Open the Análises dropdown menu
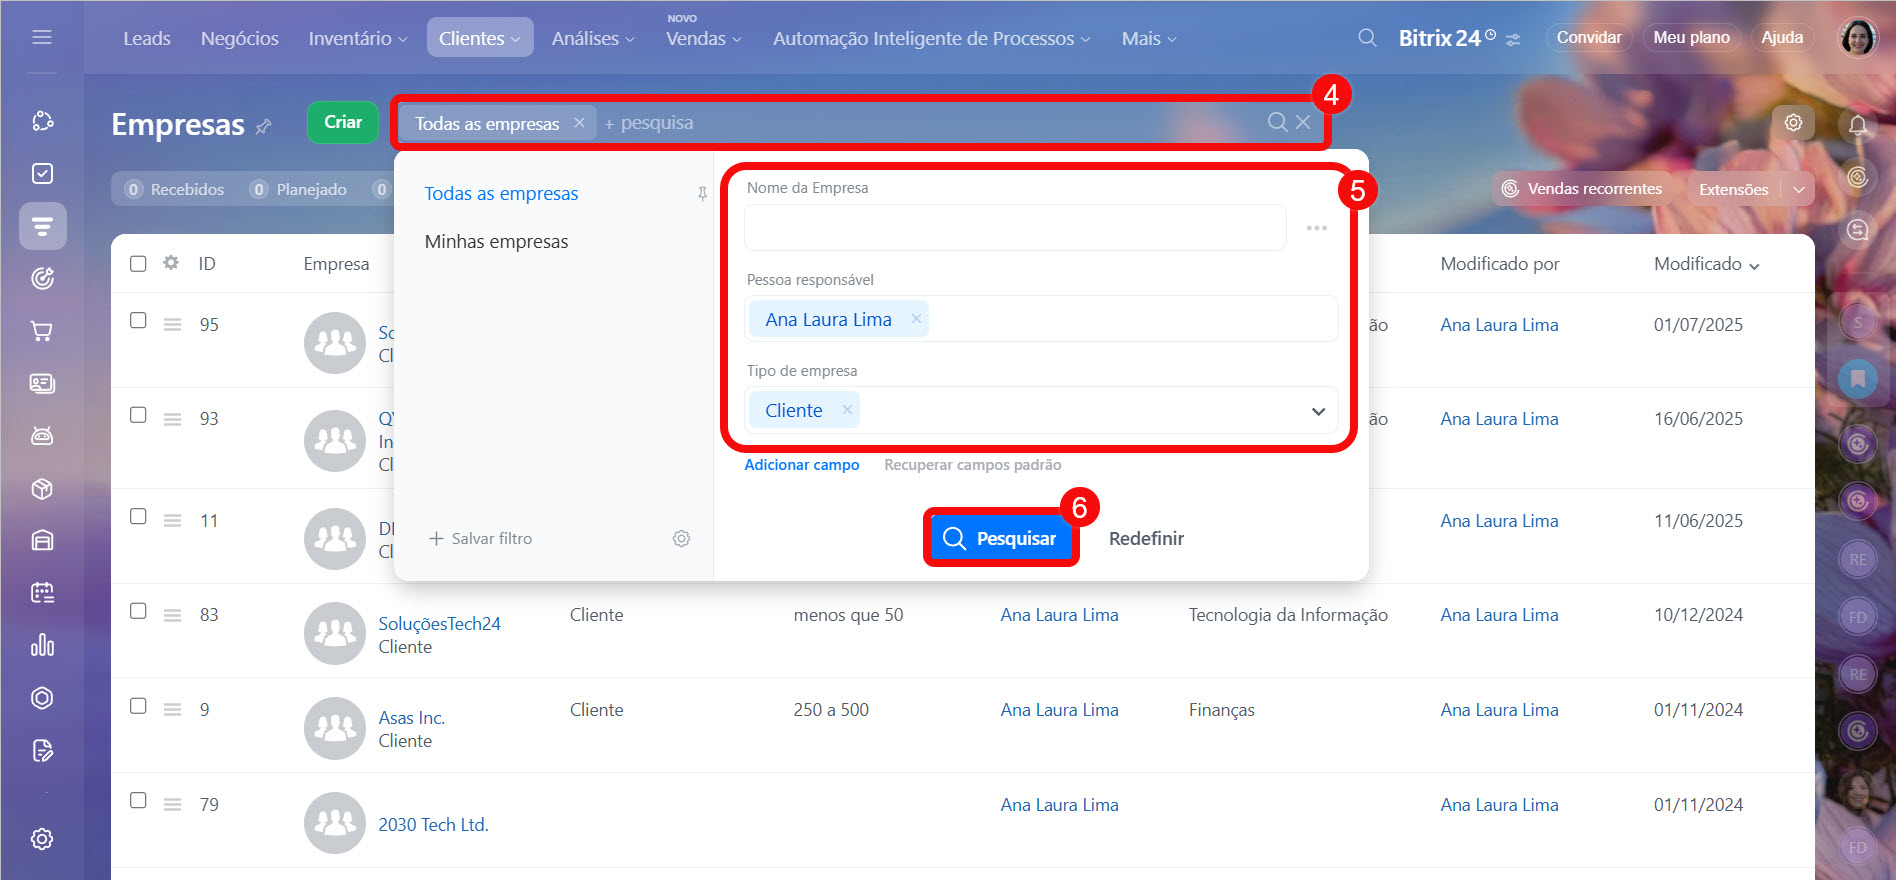 (x=593, y=38)
